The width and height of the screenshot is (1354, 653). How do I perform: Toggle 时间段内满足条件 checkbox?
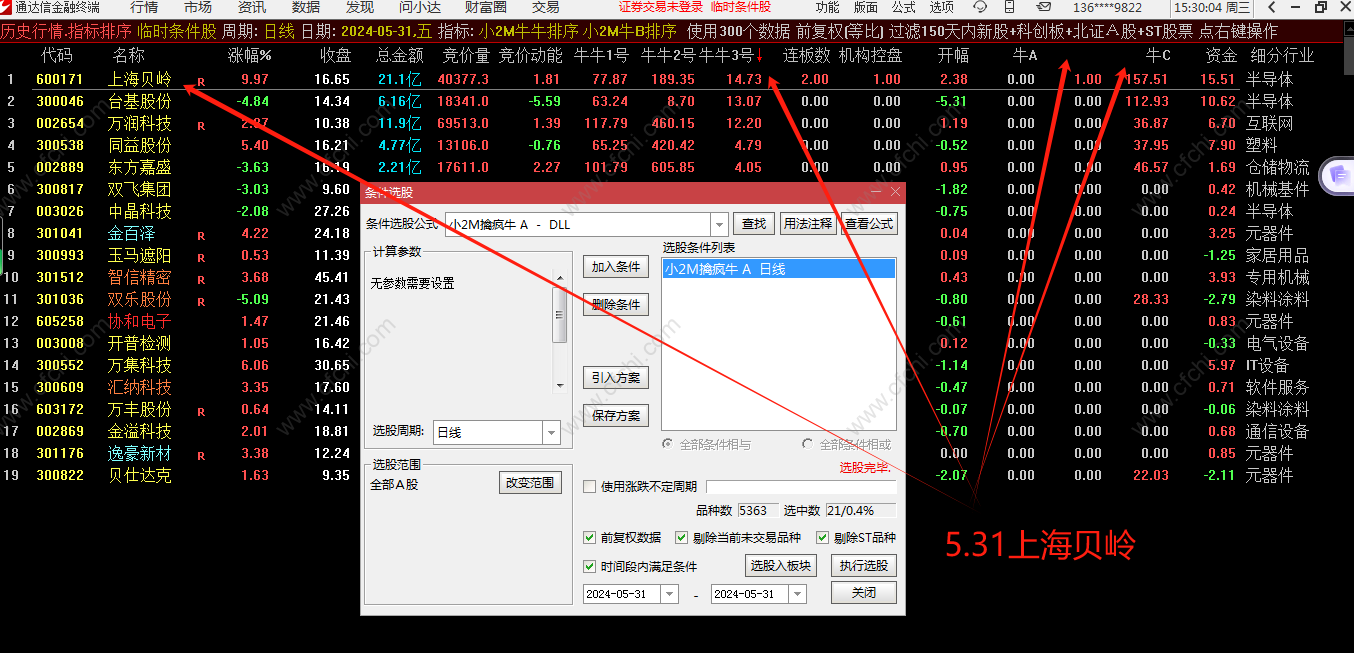(x=589, y=566)
